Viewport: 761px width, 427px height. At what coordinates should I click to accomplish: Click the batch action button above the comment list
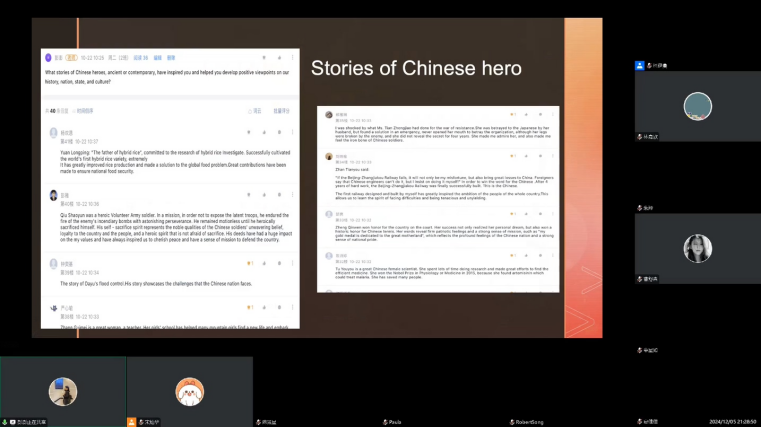[x=281, y=110]
